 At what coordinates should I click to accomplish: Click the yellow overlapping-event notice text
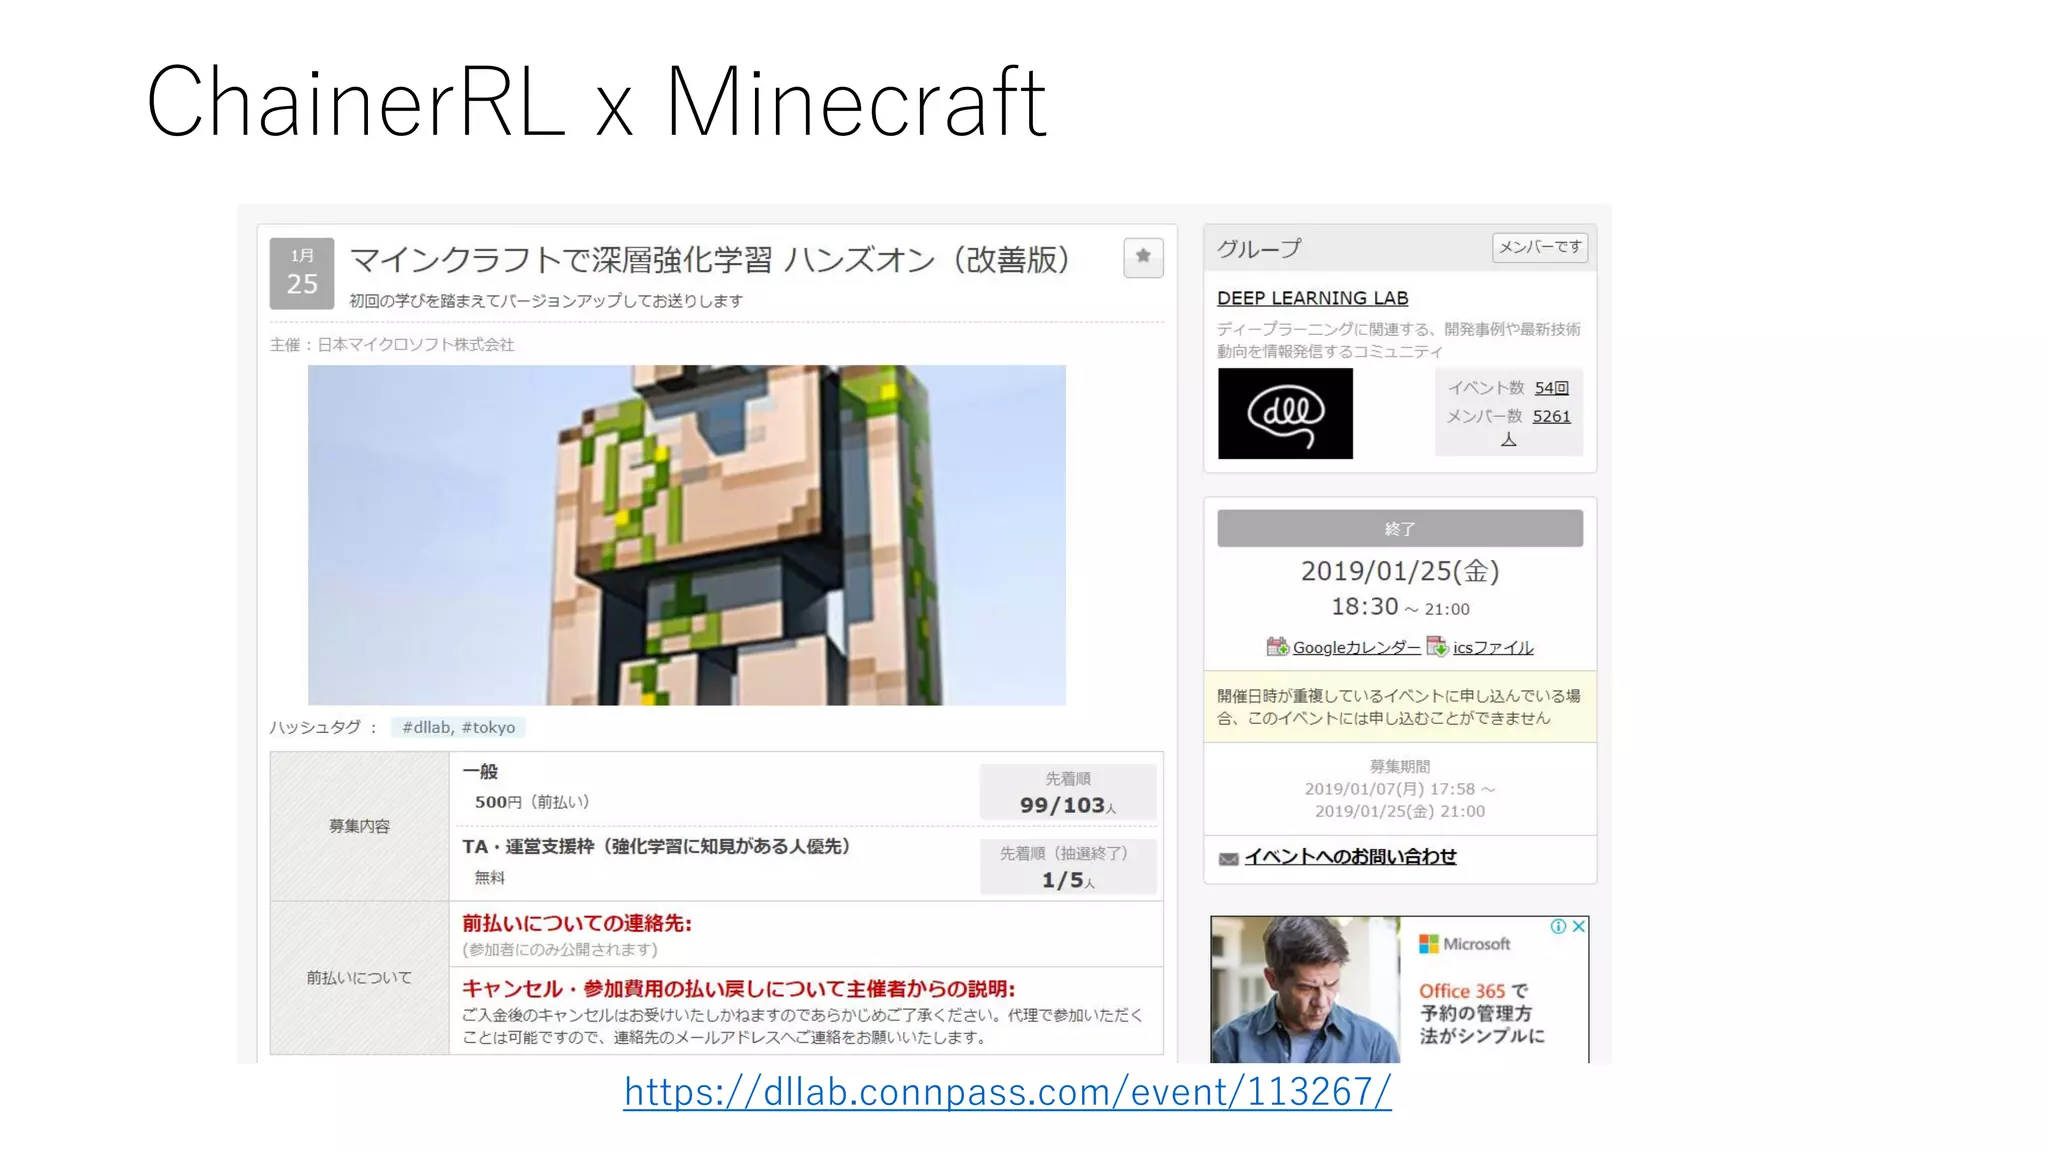tap(1399, 706)
